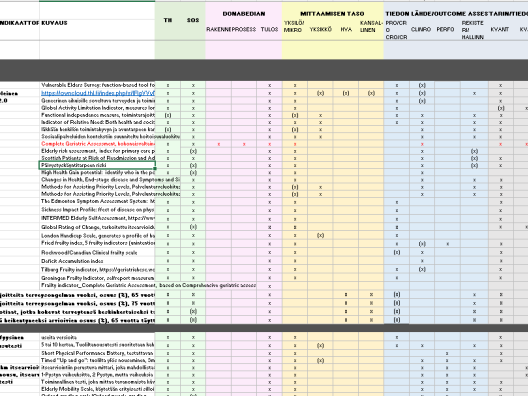The height and width of the screenshot is (396, 528).
Task: Select the High Health Gain potential cell
Action: 97,173
